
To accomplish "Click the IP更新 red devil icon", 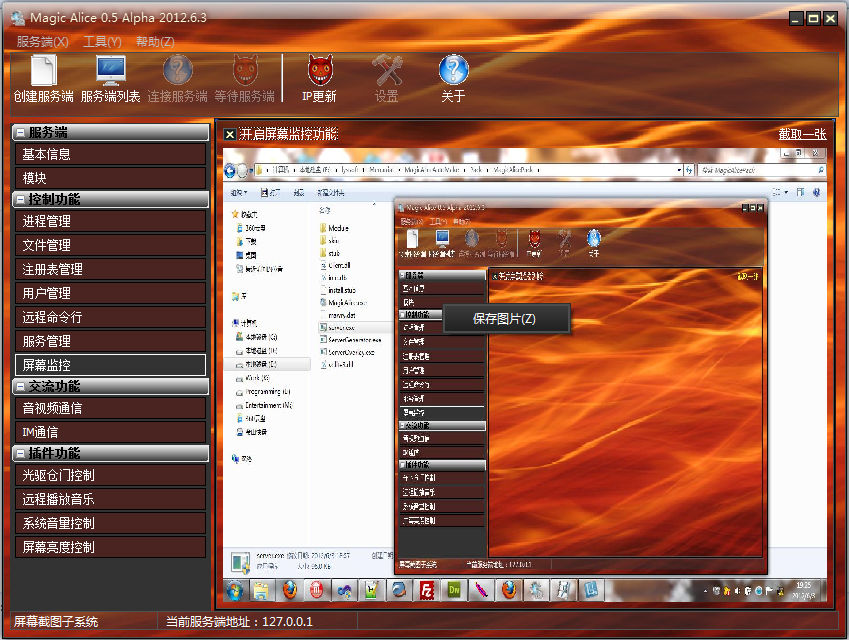I will [x=320, y=70].
